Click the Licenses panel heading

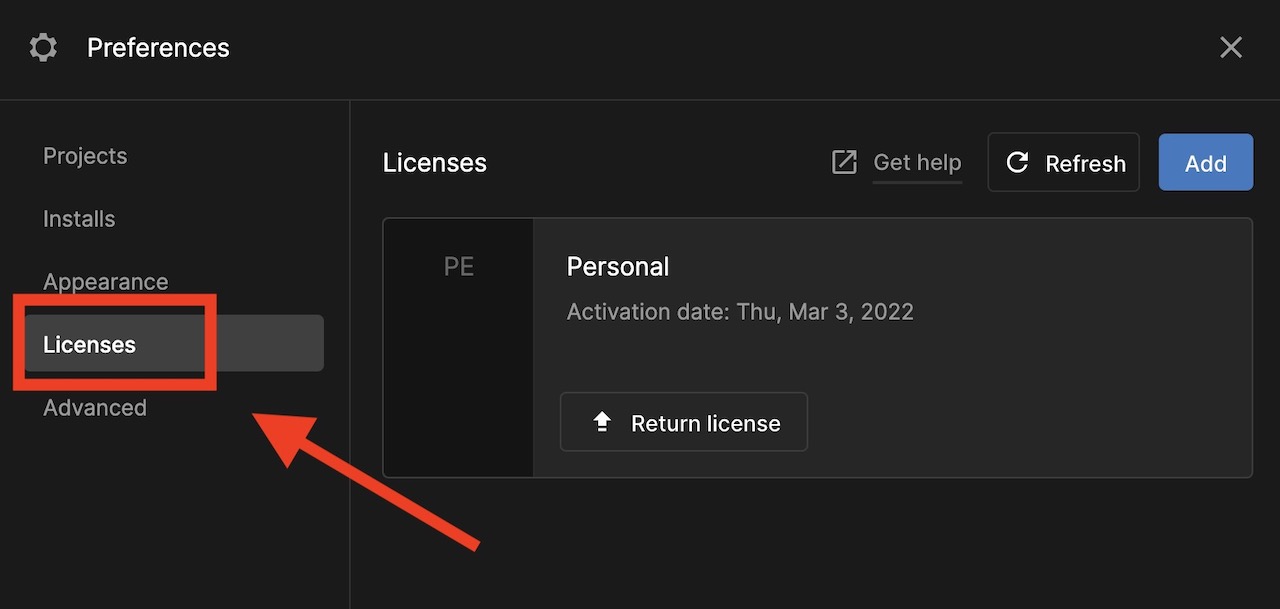(435, 163)
